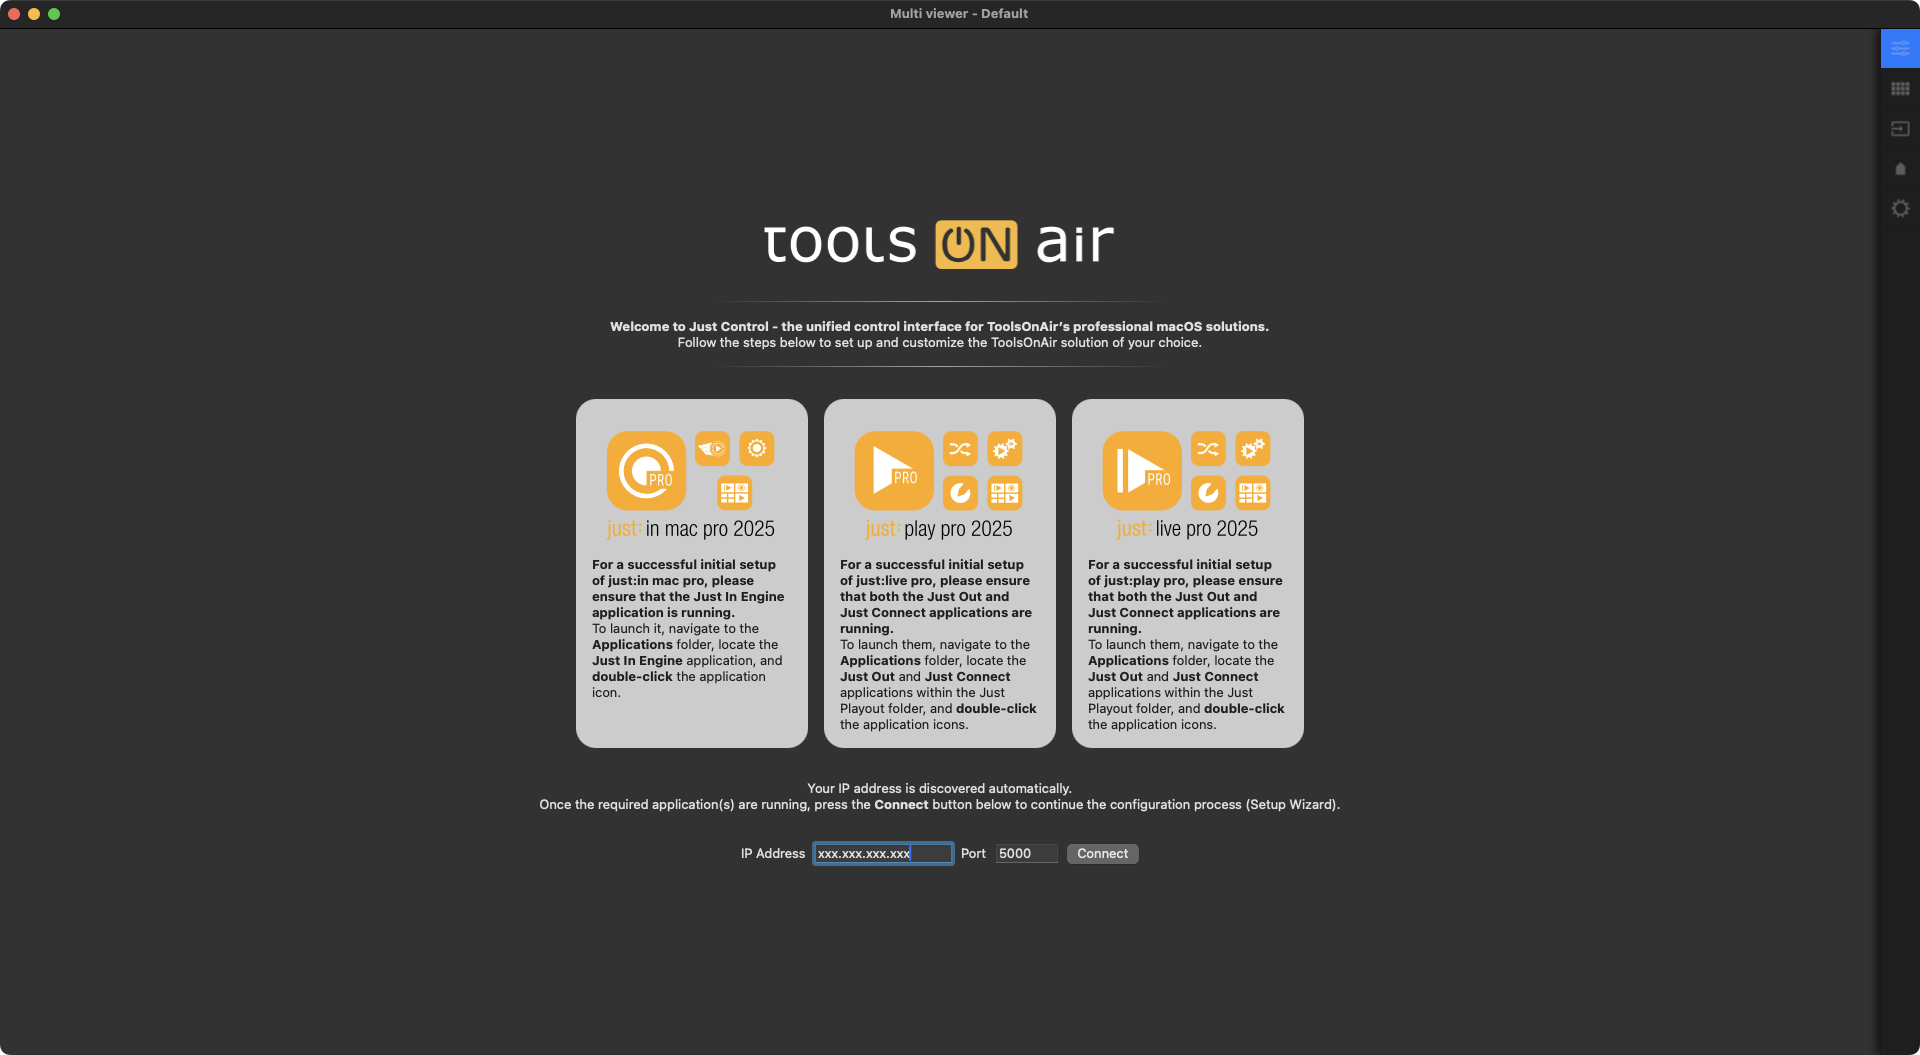Click the "Port" label
The height and width of the screenshot is (1055, 1920).
[x=973, y=854]
